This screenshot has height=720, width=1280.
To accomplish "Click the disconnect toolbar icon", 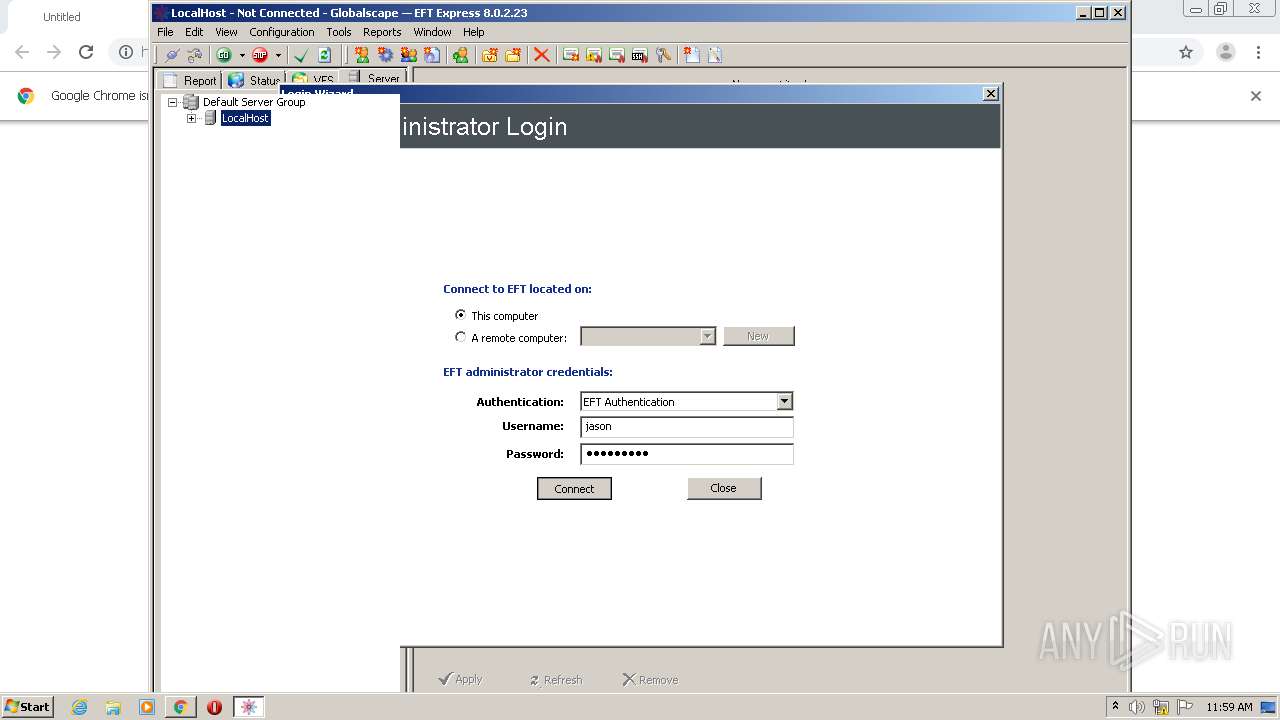I will coord(194,55).
